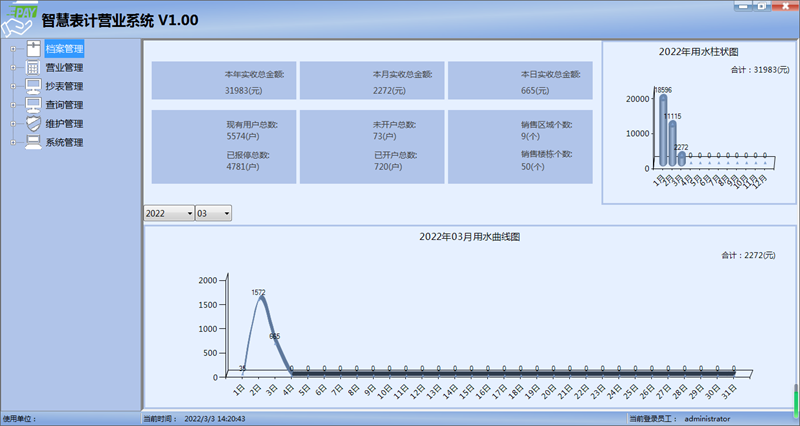
Task: Expand the 档案管理 tree node
Action: coord(13,49)
